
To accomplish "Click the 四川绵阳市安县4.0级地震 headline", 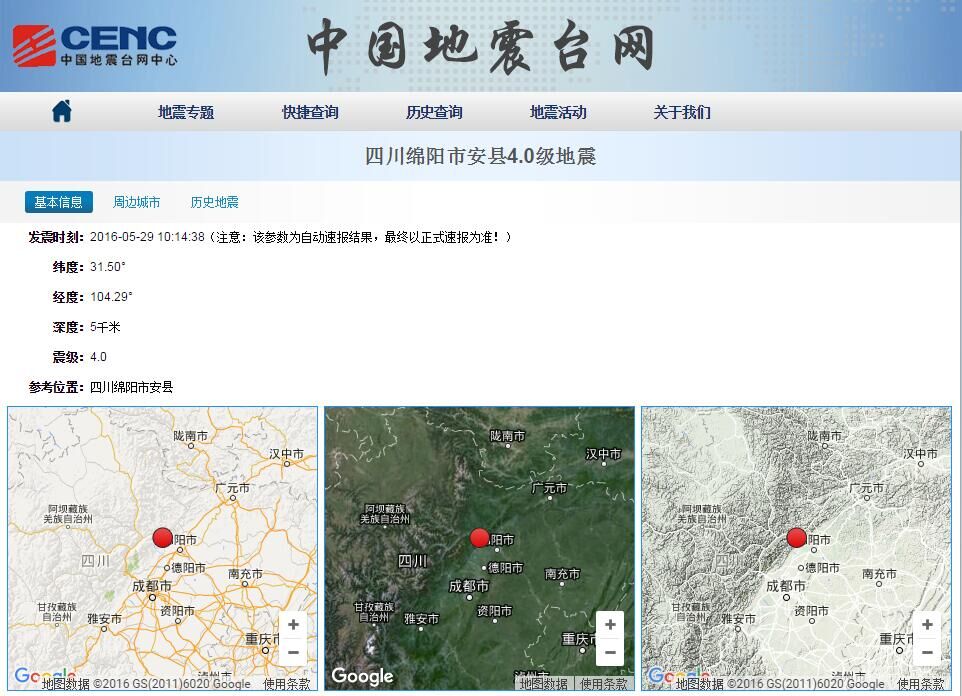I will click(480, 156).
